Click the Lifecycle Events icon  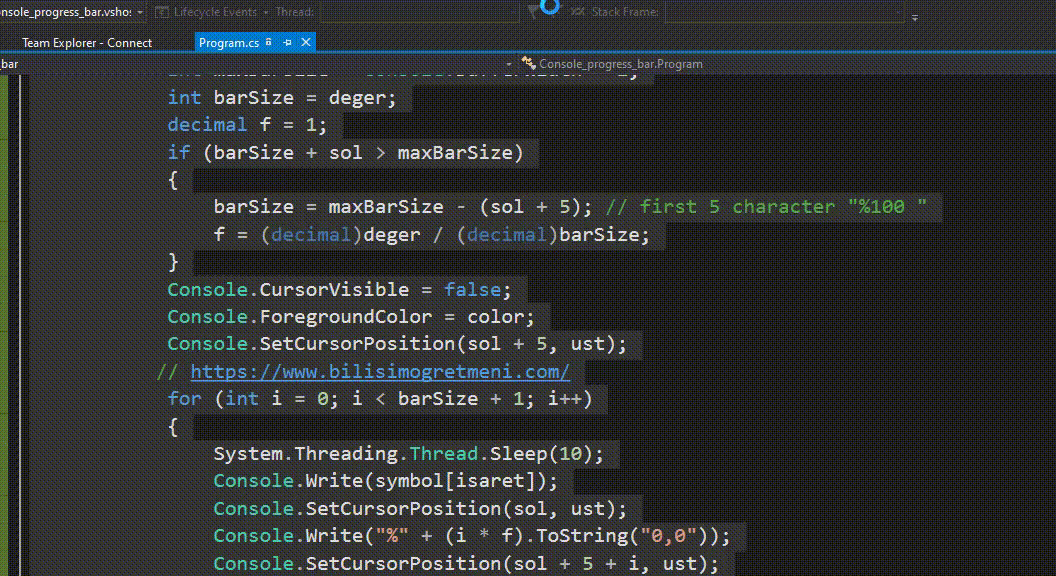(x=162, y=12)
